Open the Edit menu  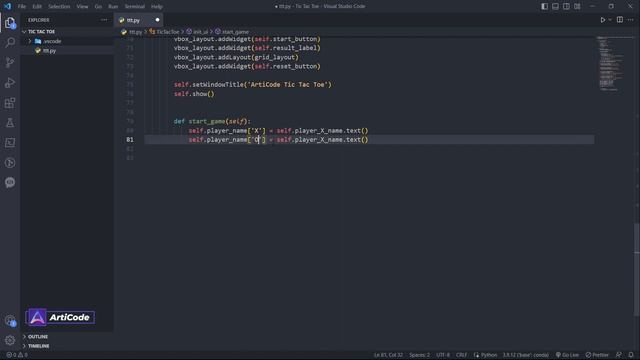click(37, 7)
